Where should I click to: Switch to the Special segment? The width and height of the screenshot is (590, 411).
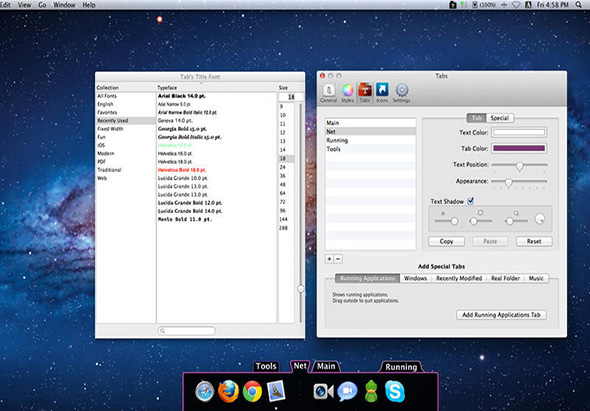pos(499,118)
